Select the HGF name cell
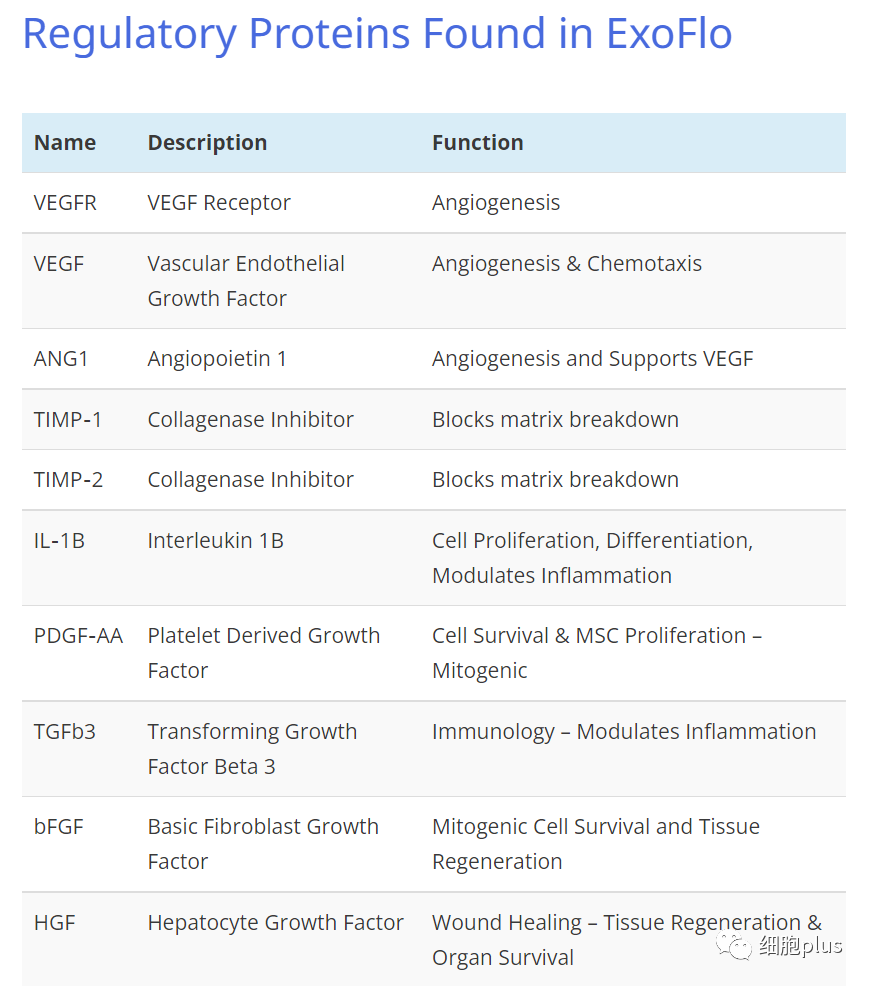Screen dimensions: 871x986 [55, 923]
